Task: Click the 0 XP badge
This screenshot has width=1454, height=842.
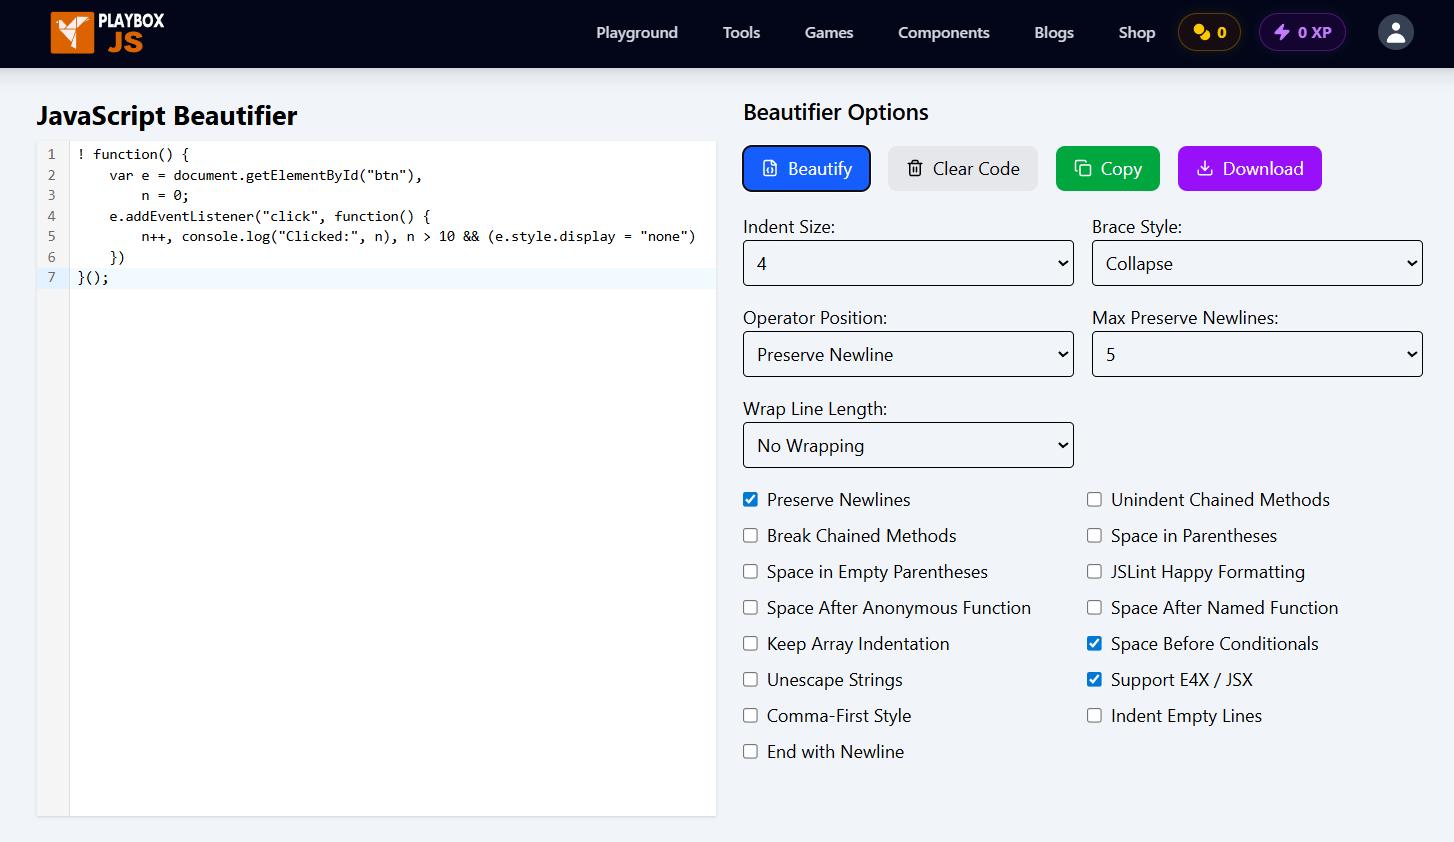Action: pyautogui.click(x=1302, y=31)
